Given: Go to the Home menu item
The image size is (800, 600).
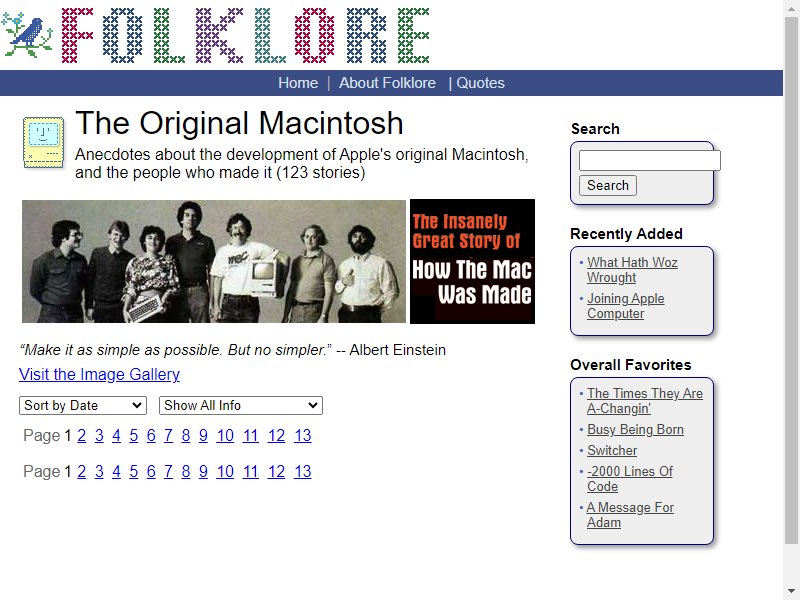Looking at the screenshot, I should 298,83.
